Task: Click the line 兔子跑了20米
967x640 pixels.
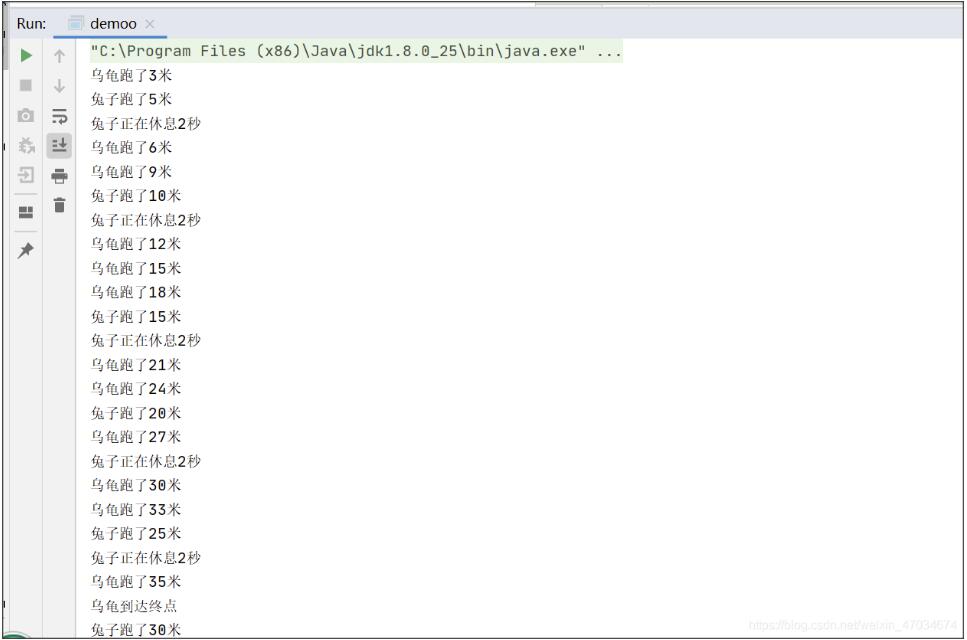Action: (x=136, y=413)
